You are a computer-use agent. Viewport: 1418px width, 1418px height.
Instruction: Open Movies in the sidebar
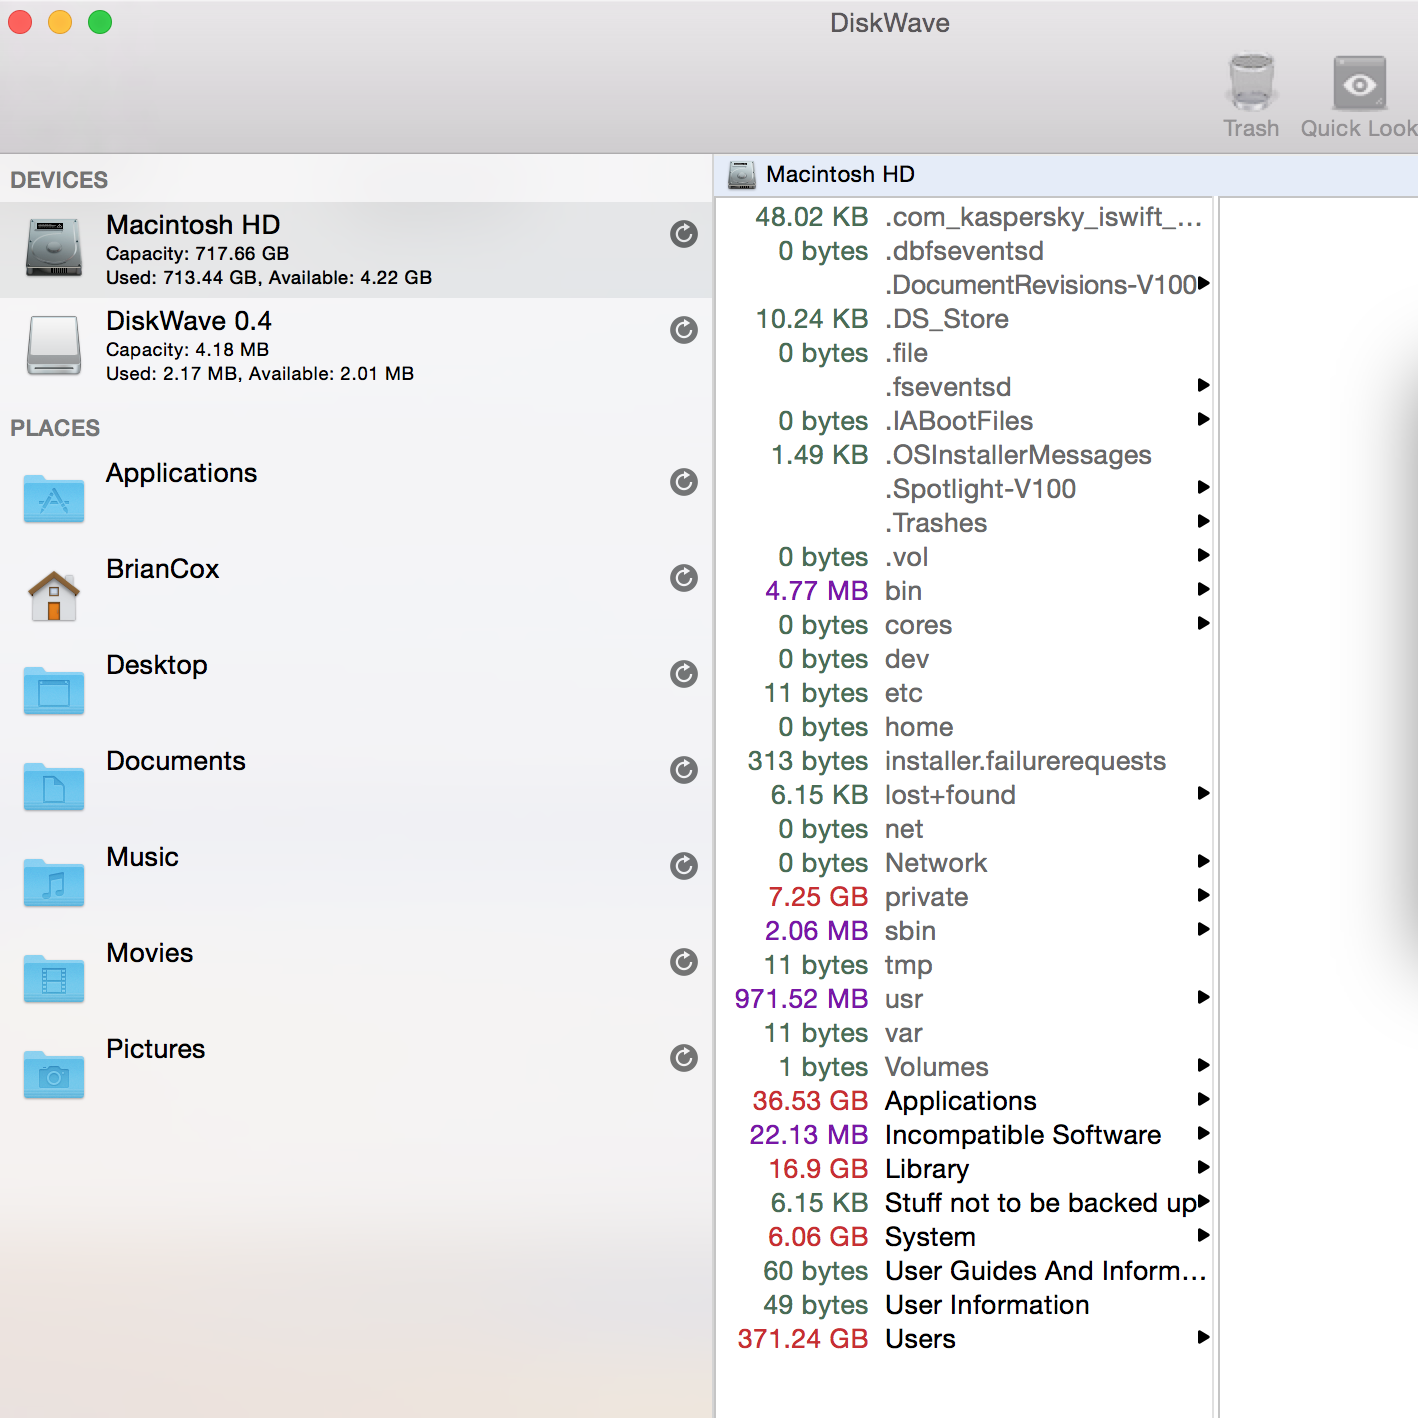[x=149, y=954]
